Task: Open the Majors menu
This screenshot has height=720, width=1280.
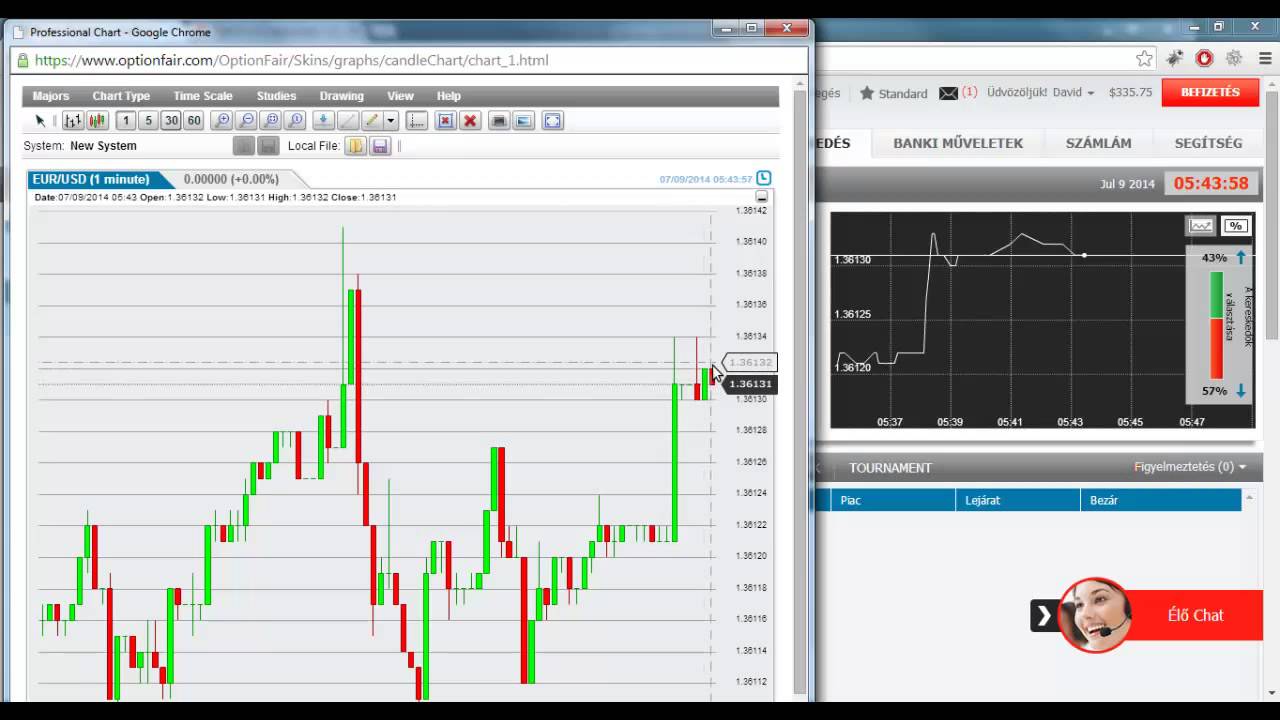Action: (x=51, y=96)
